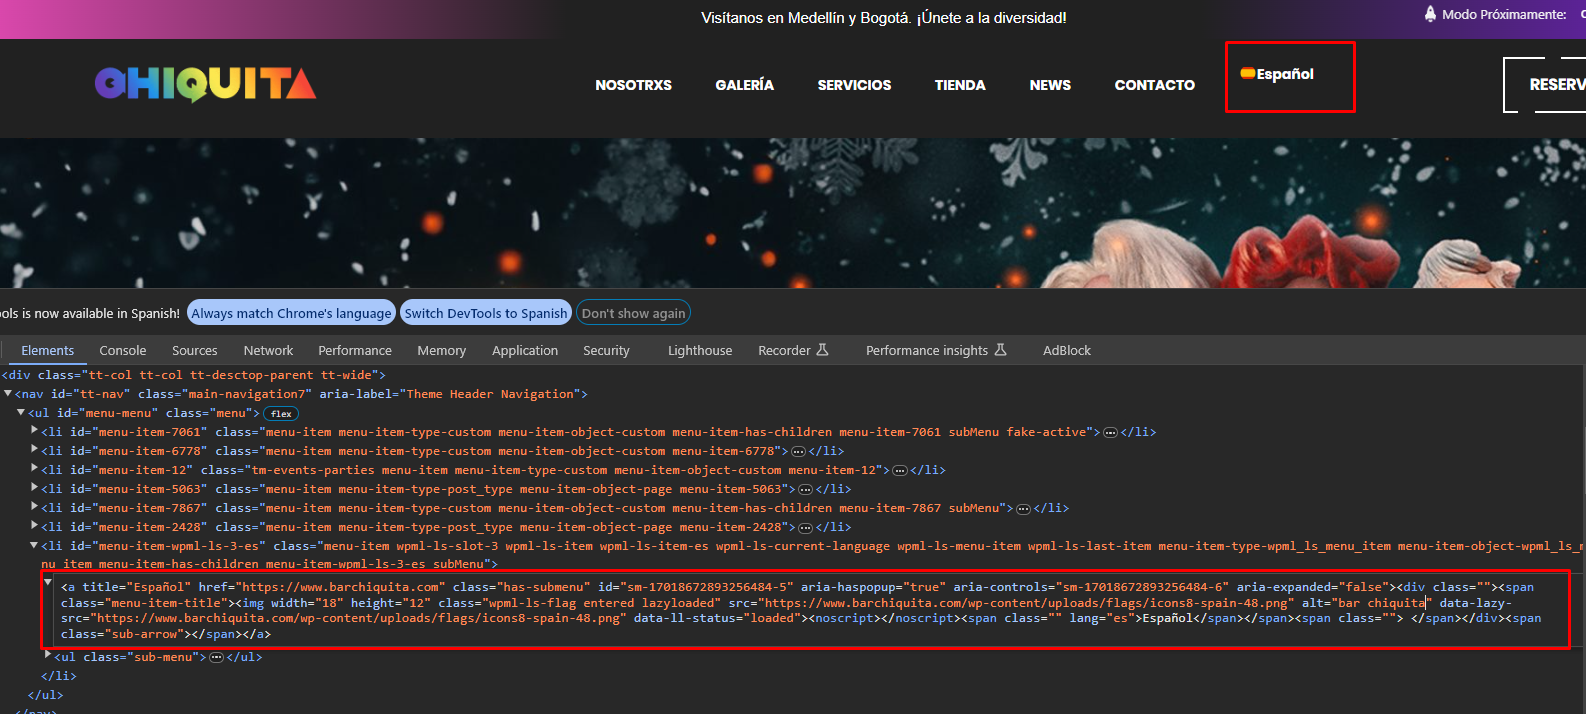Expand the menu-item-7061 li node
The width and height of the screenshot is (1586, 714).
35,431
